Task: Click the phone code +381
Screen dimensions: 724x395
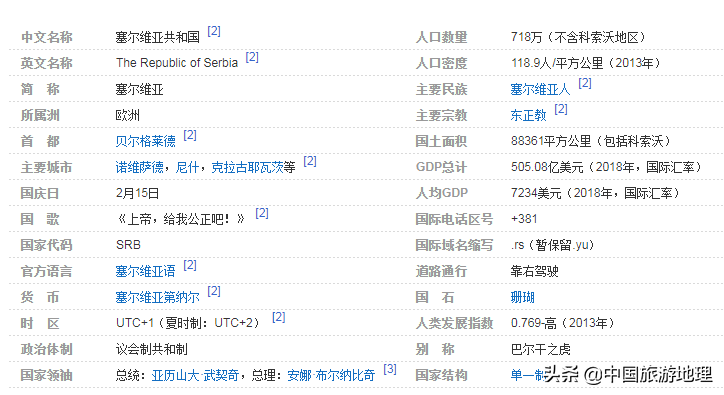Action: (524, 219)
